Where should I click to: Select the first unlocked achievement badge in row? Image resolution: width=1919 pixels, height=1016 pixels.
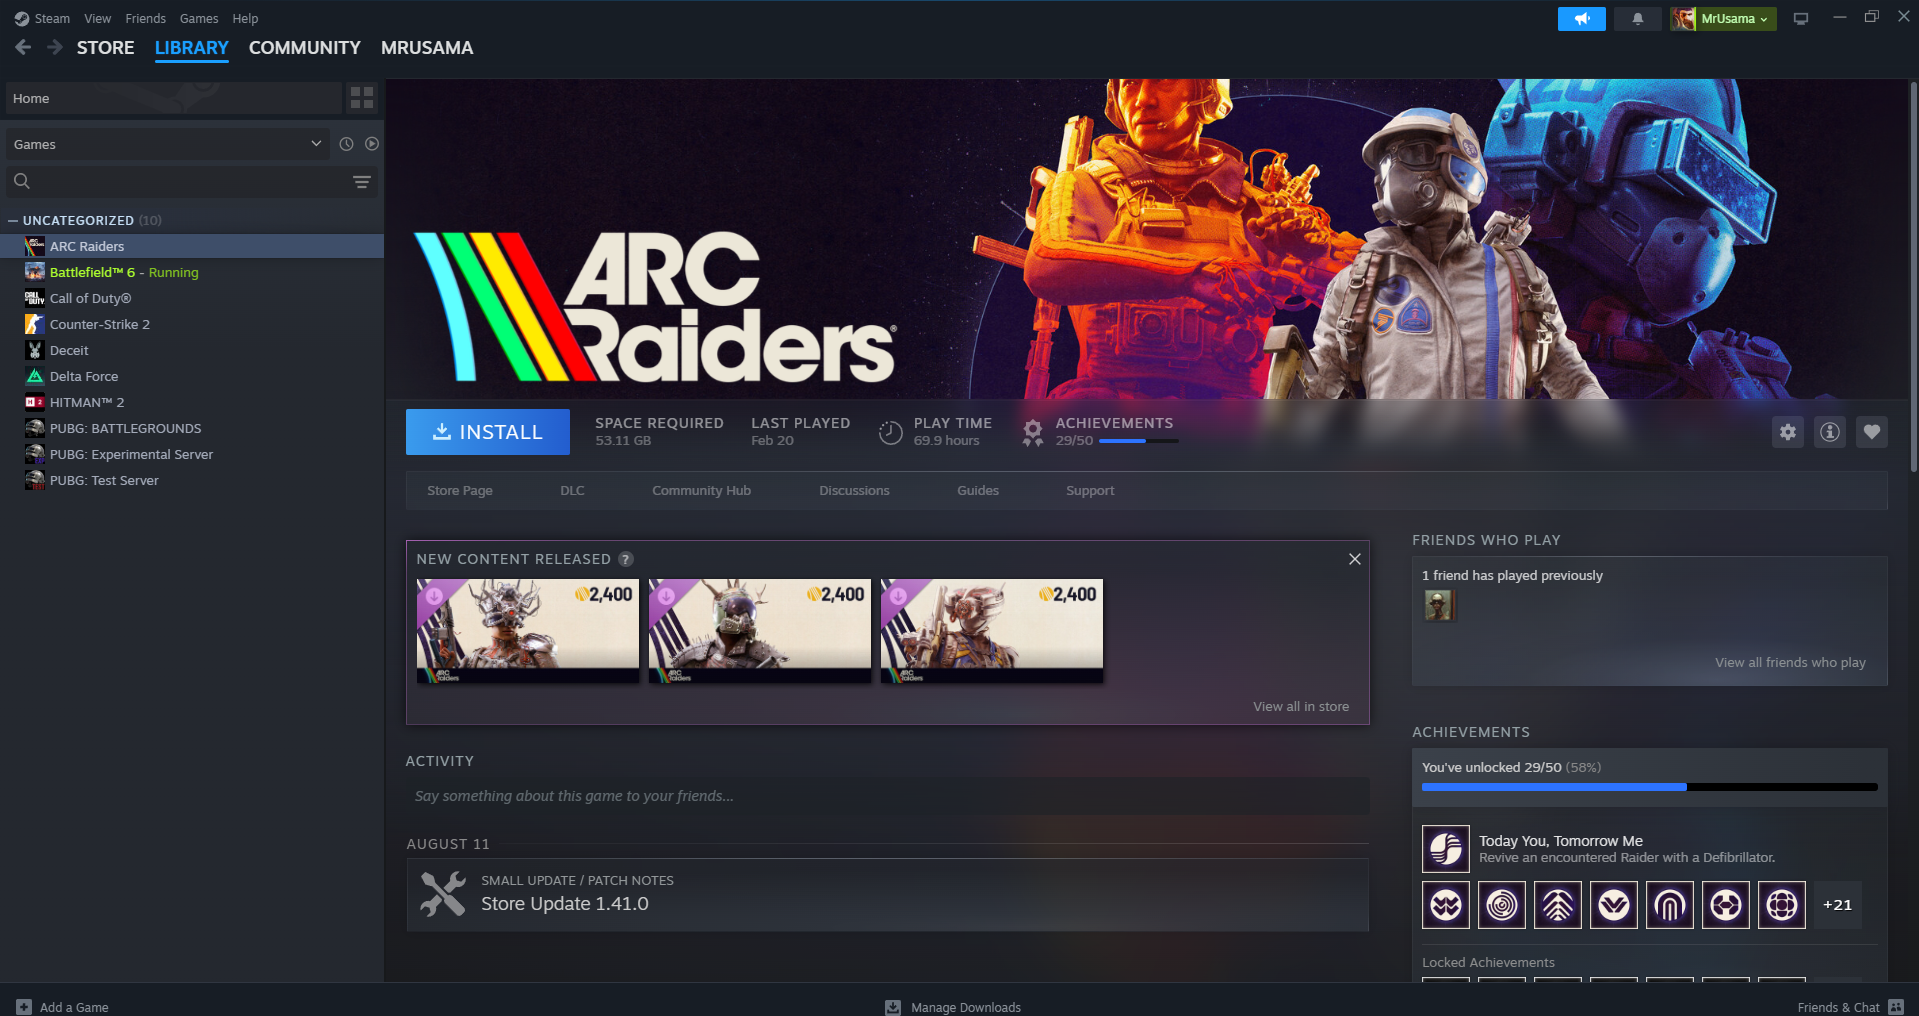1446,905
